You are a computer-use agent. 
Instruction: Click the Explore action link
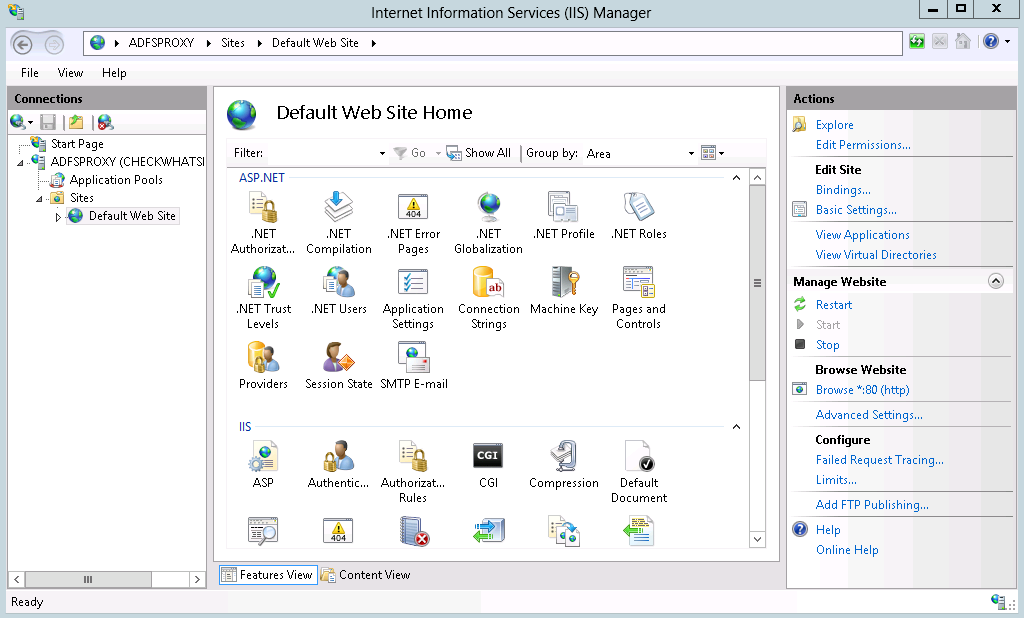pos(834,125)
